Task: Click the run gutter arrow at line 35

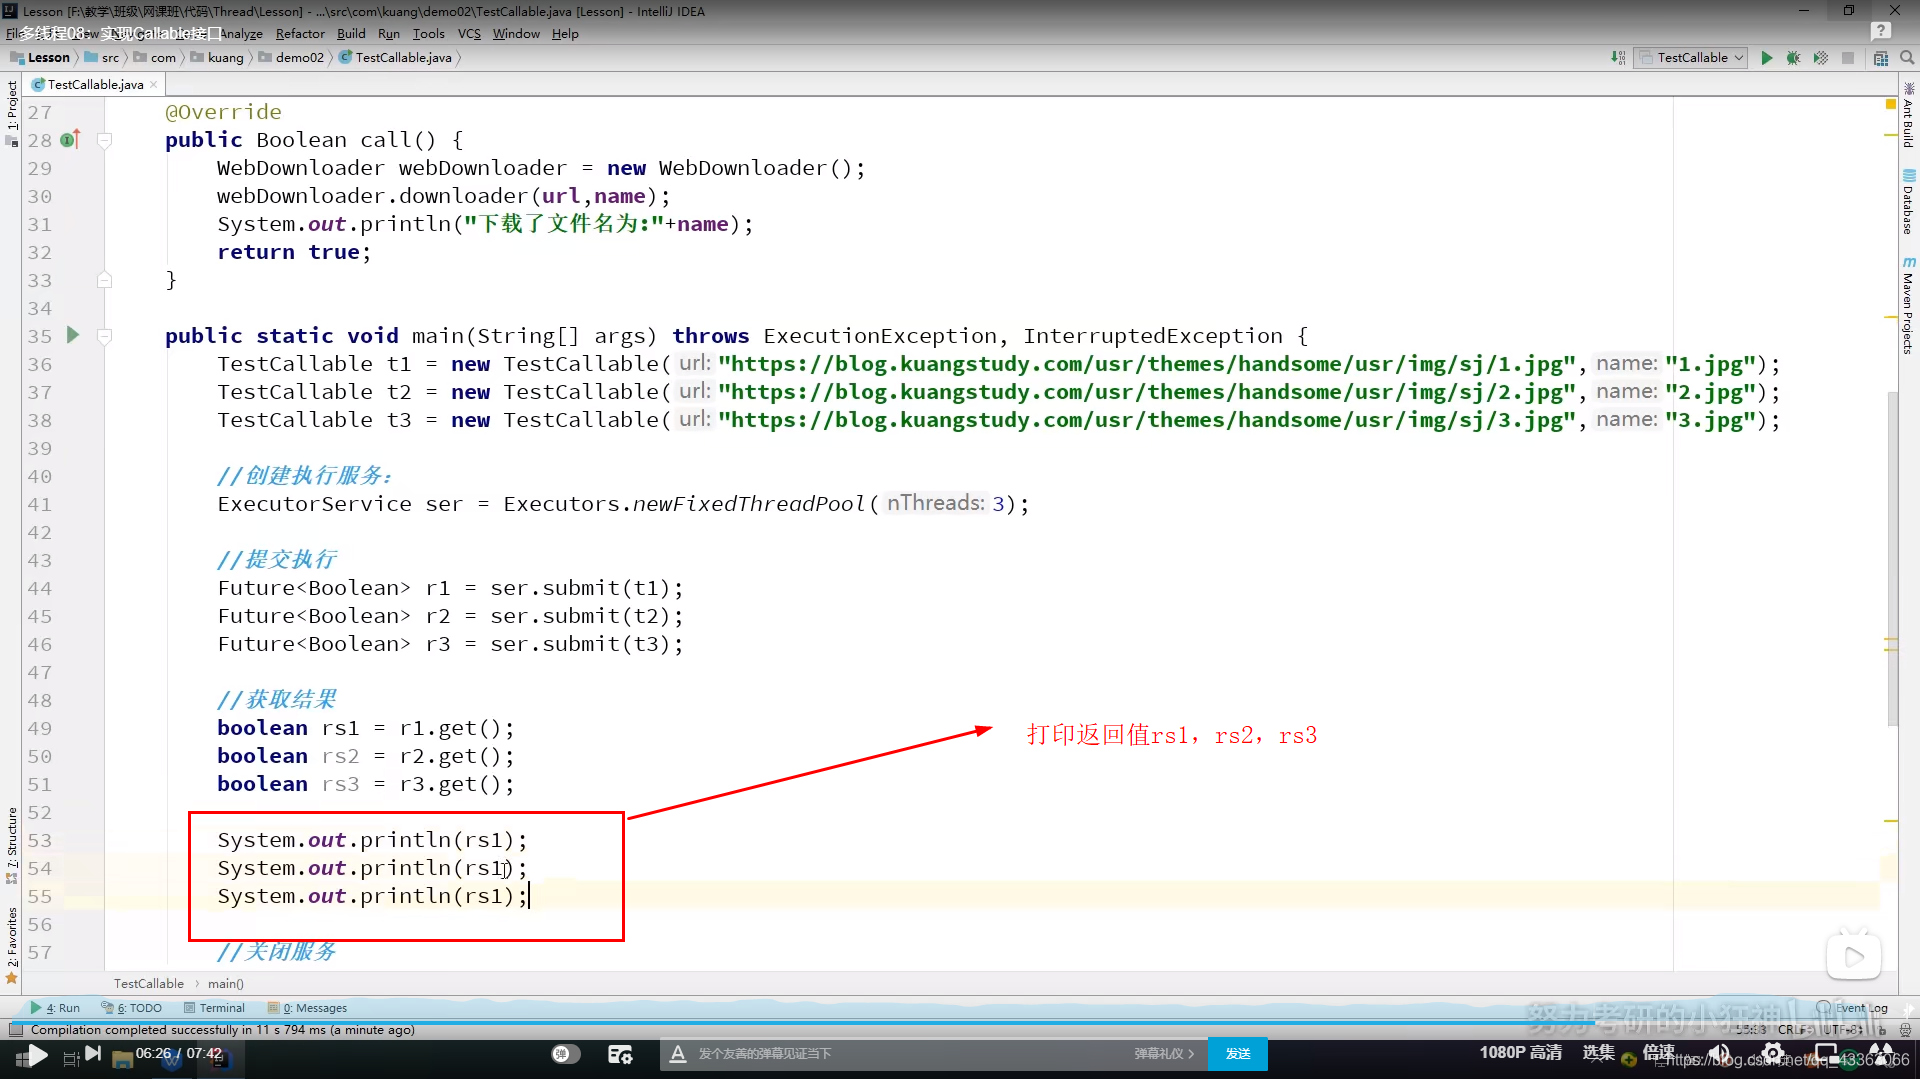Action: [72, 335]
